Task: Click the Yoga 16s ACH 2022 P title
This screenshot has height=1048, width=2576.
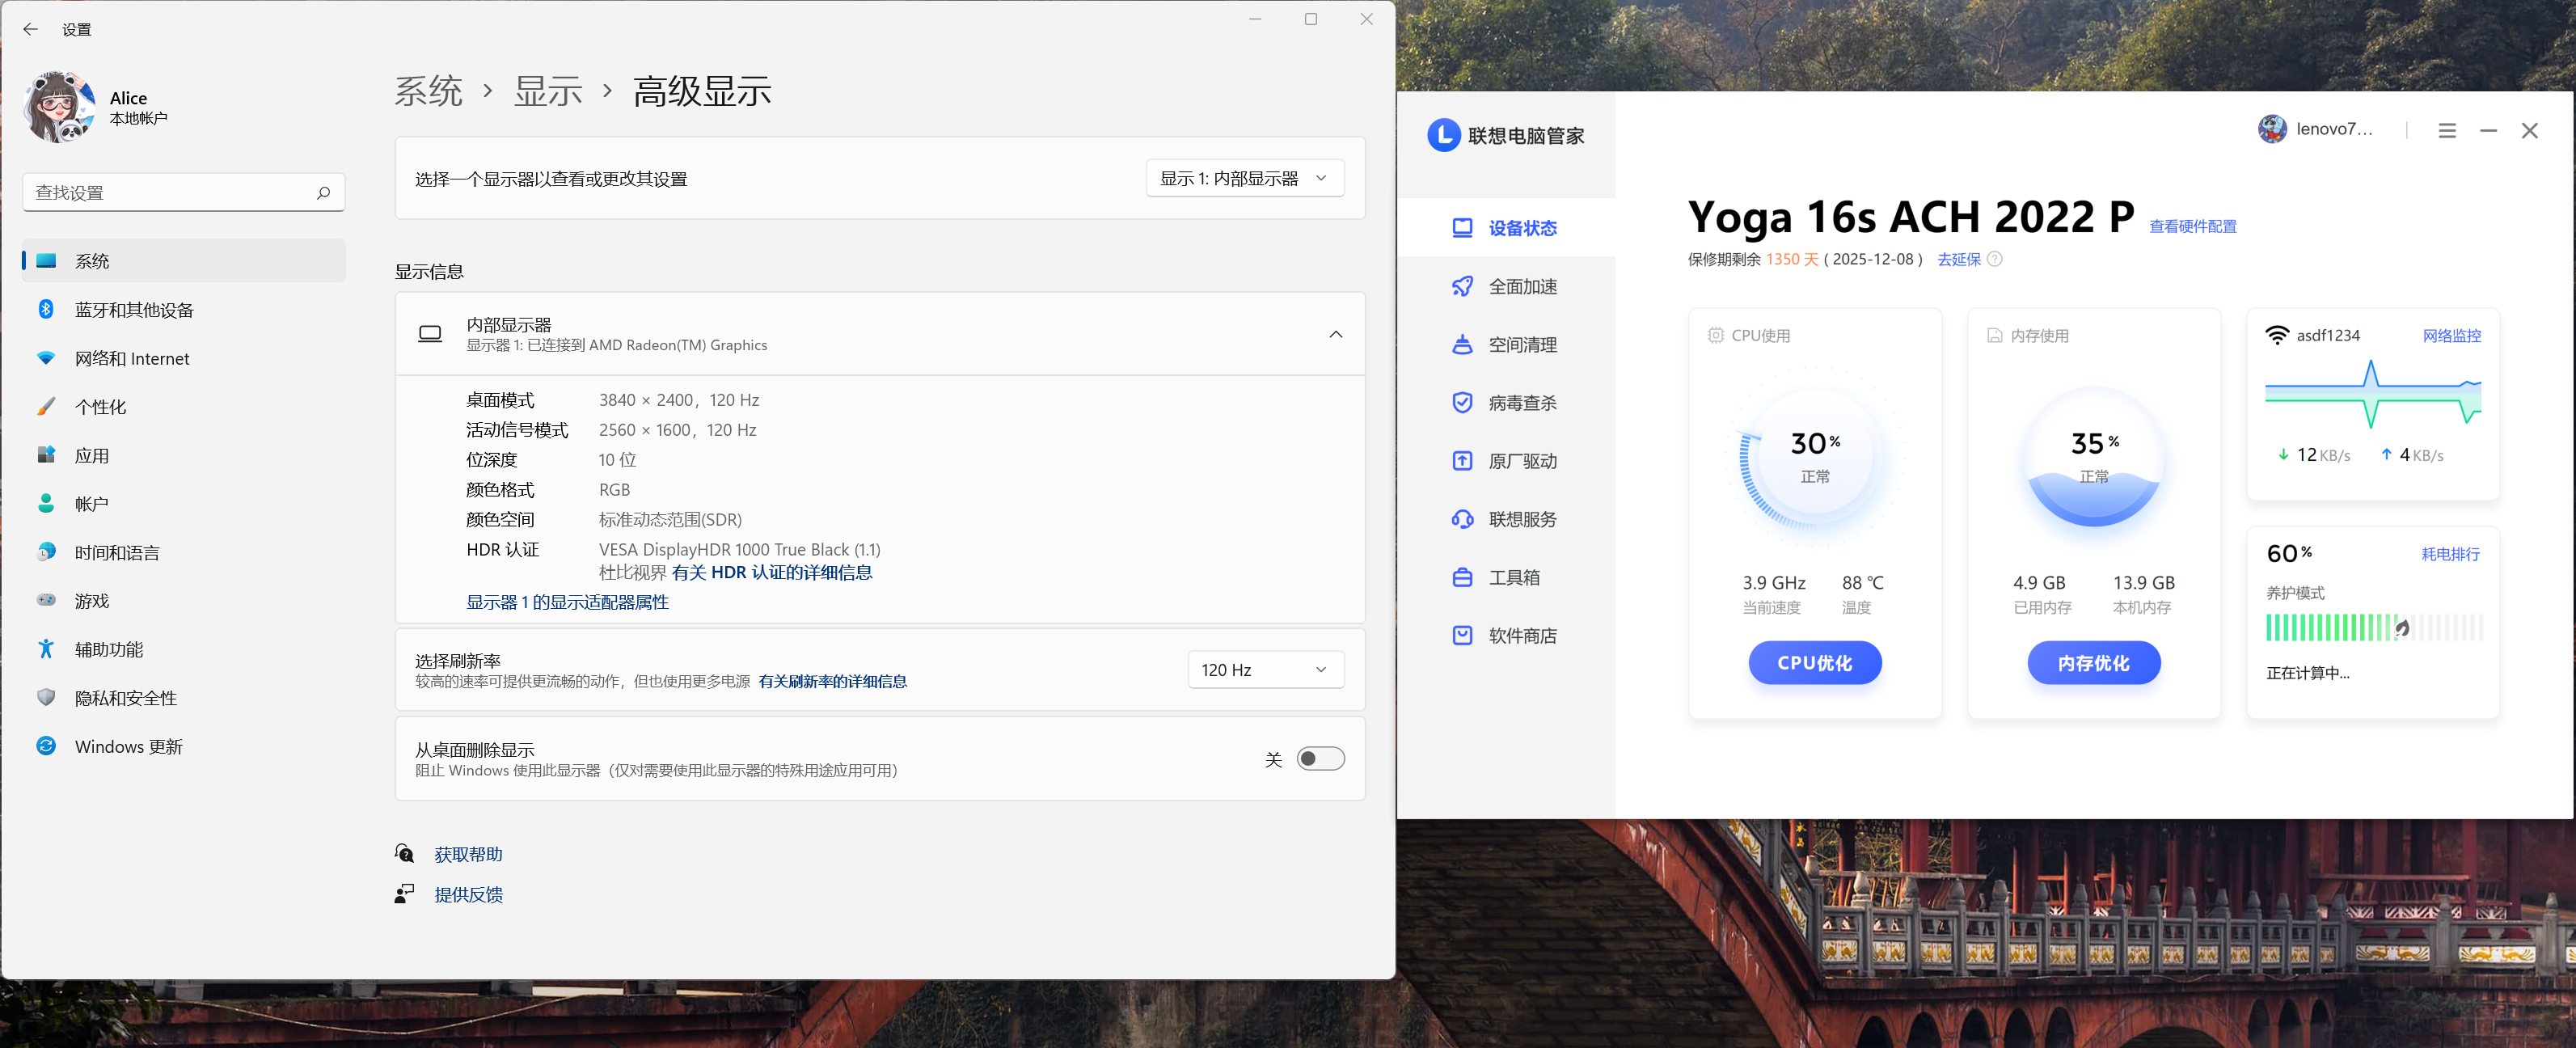Action: click(x=1911, y=217)
